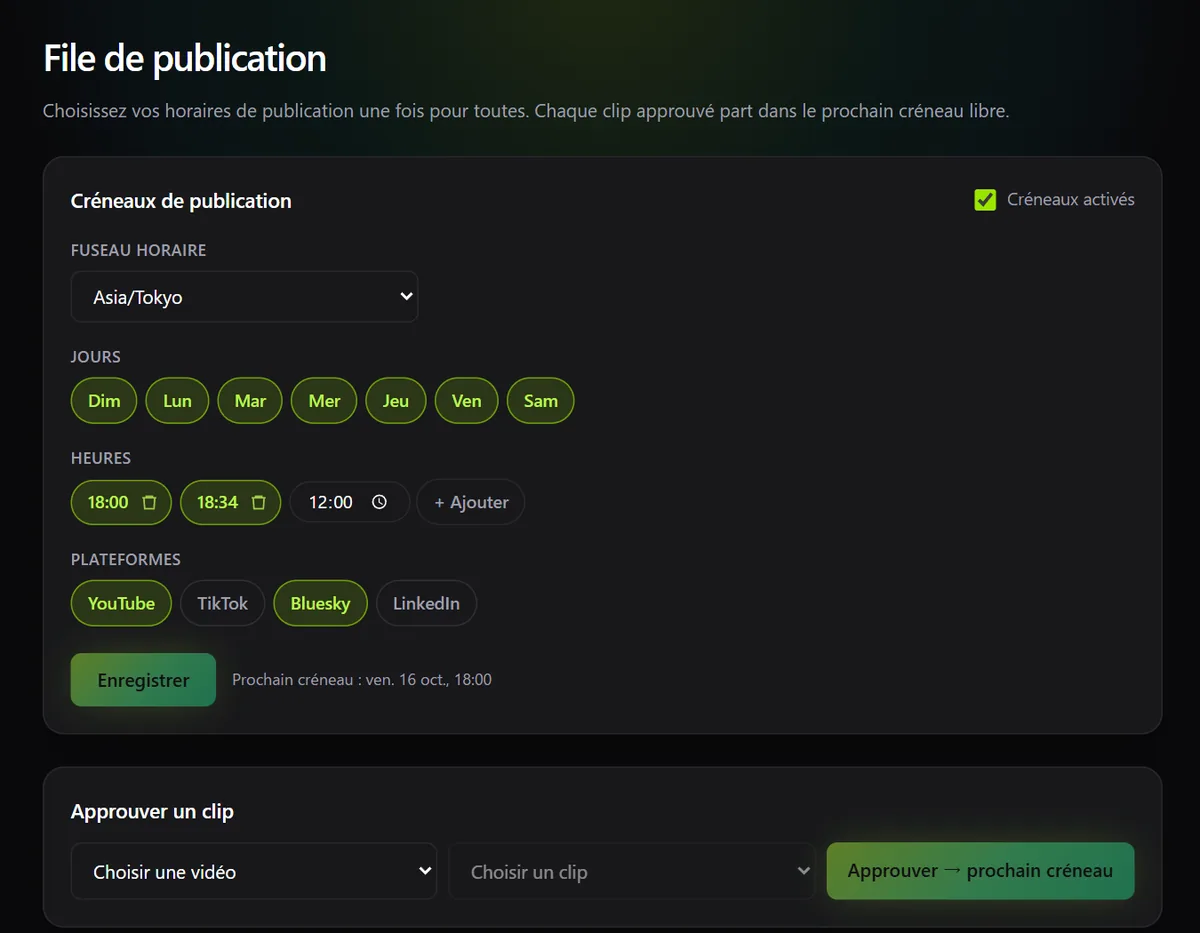Toggle the Mer day chip
Screen dimensions: 1200x933
[324, 401]
